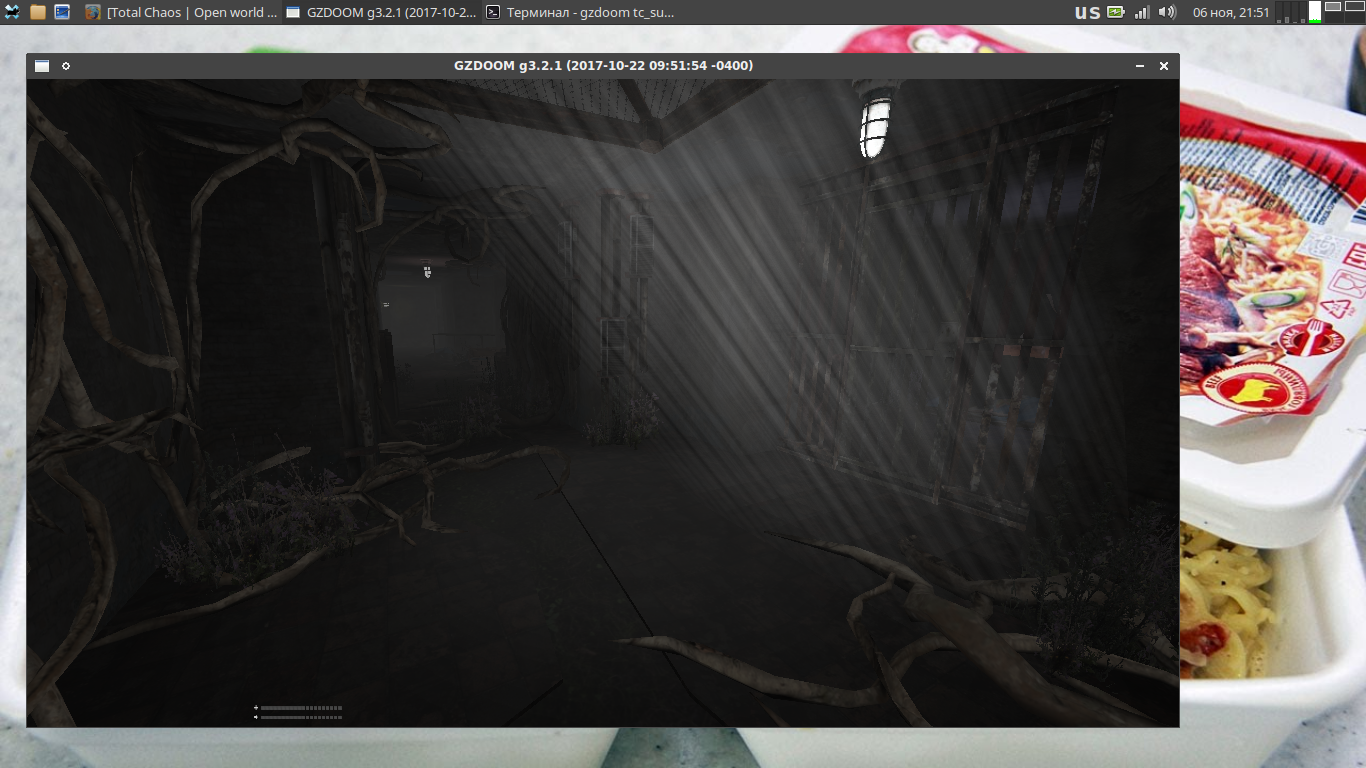Click the GZDOOM g3.2.1 window title text
Image resolution: width=1366 pixels, height=768 pixels.
(x=603, y=66)
